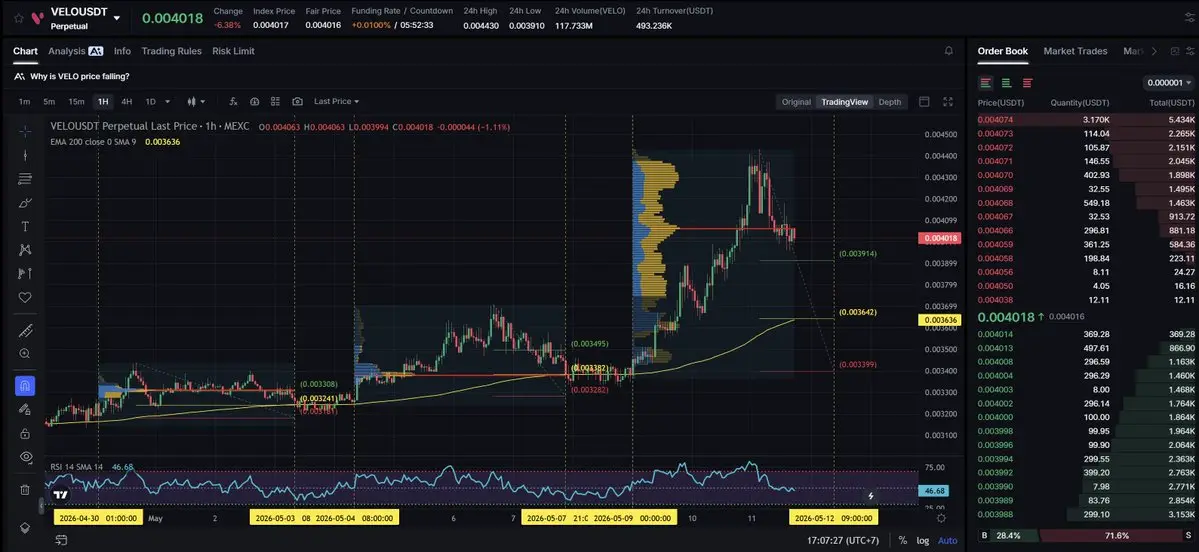Hide all drawings with the eye icon
Image resolution: width=1199 pixels, height=552 pixels.
point(25,457)
